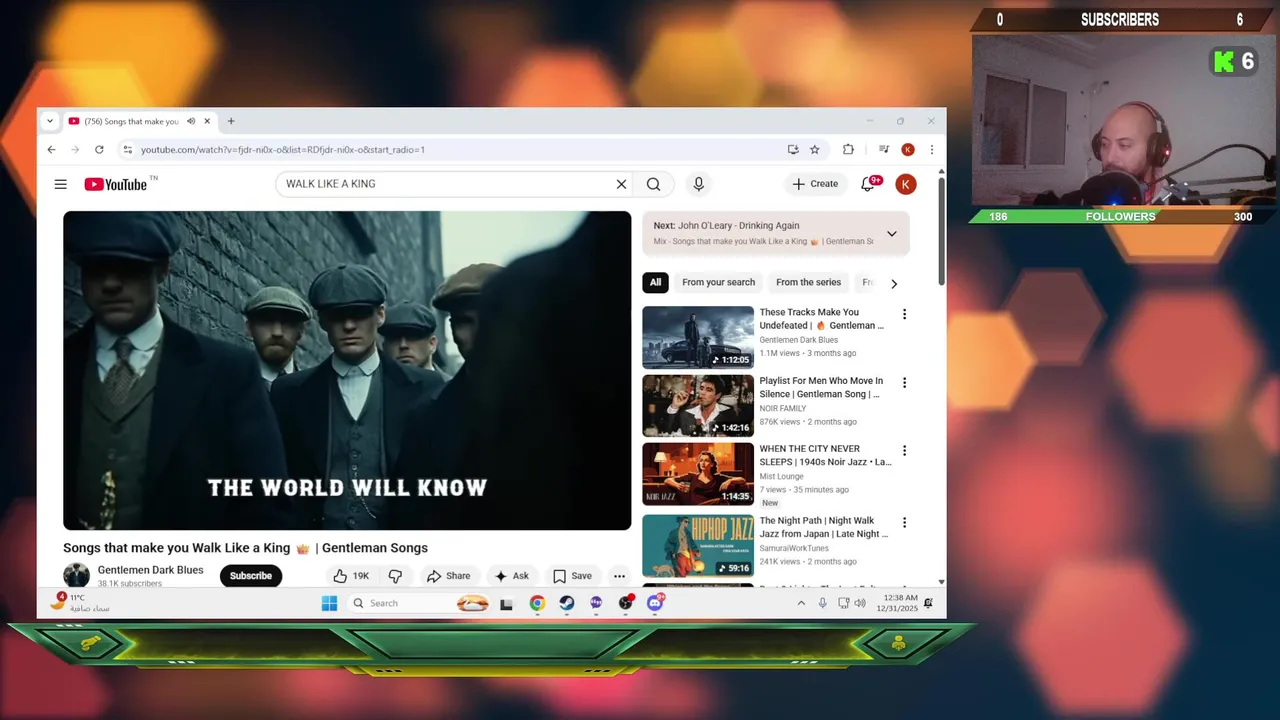Open the YouTube account avatar menu

tap(906, 184)
